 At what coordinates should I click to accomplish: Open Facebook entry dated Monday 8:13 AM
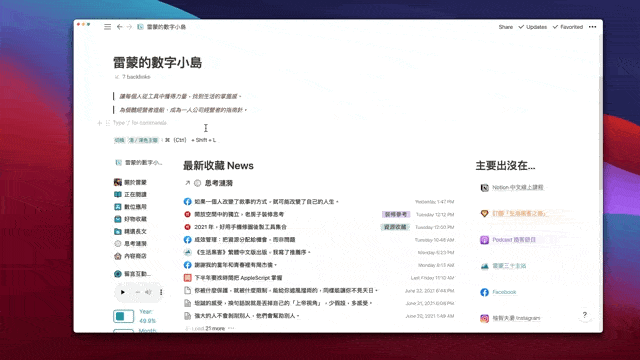318,265
